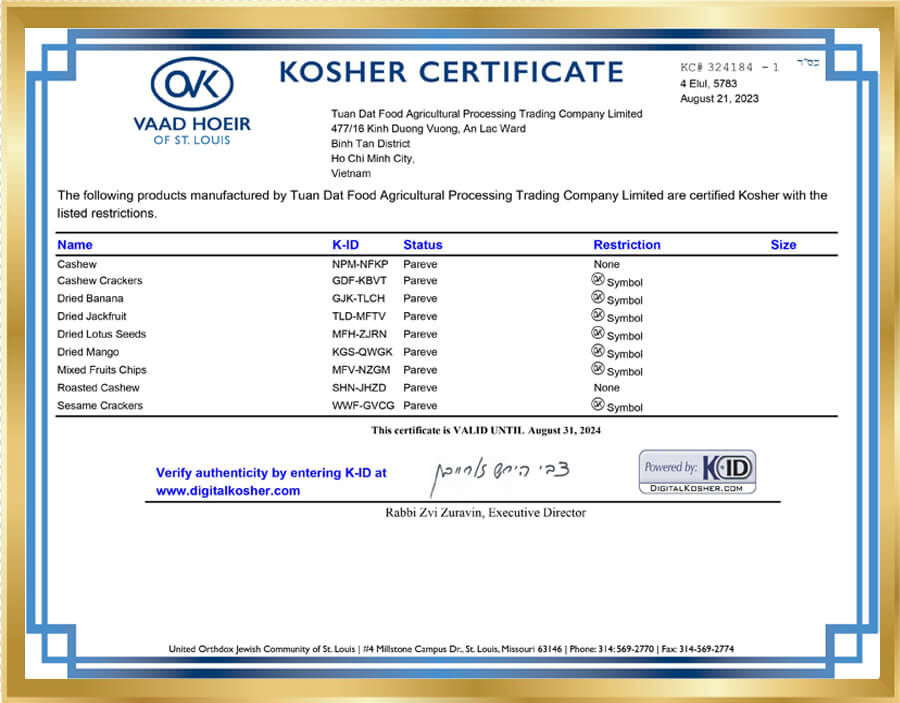Click the OK symbol in Dried Banana row

[x=598, y=297]
